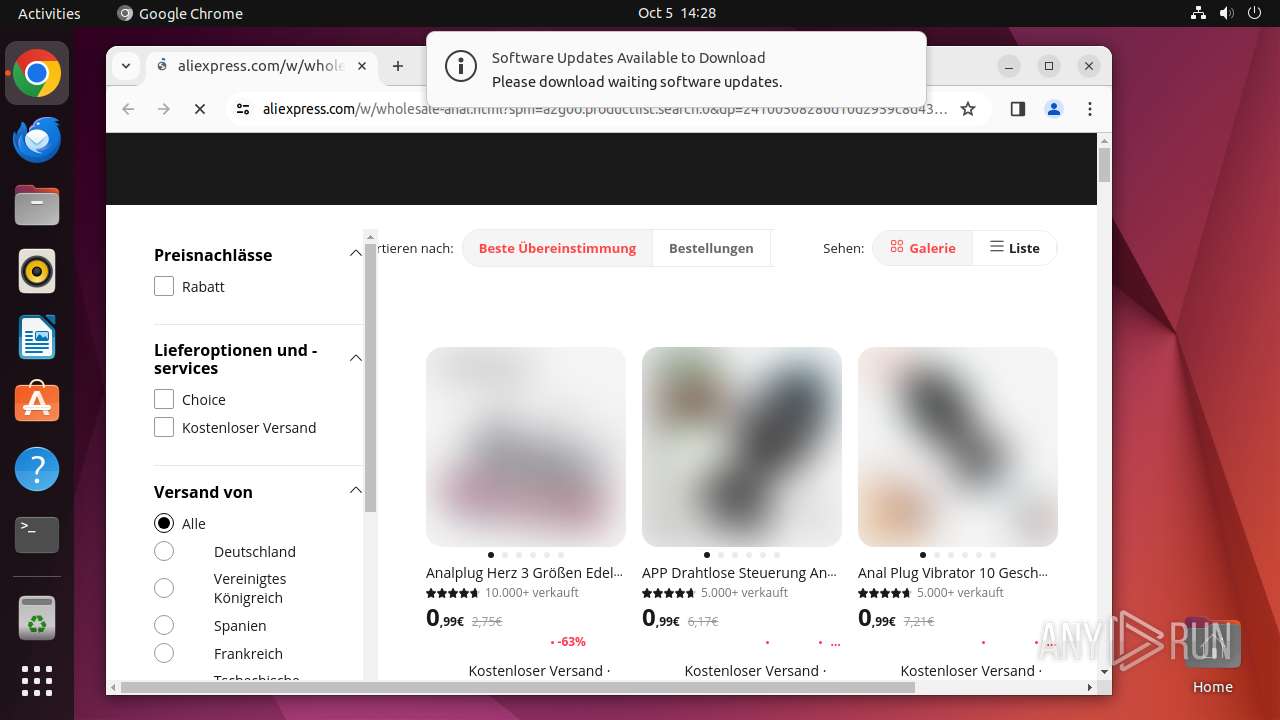Open Rhythmbox music player from dock
This screenshot has width=1280, height=720.
[37, 271]
